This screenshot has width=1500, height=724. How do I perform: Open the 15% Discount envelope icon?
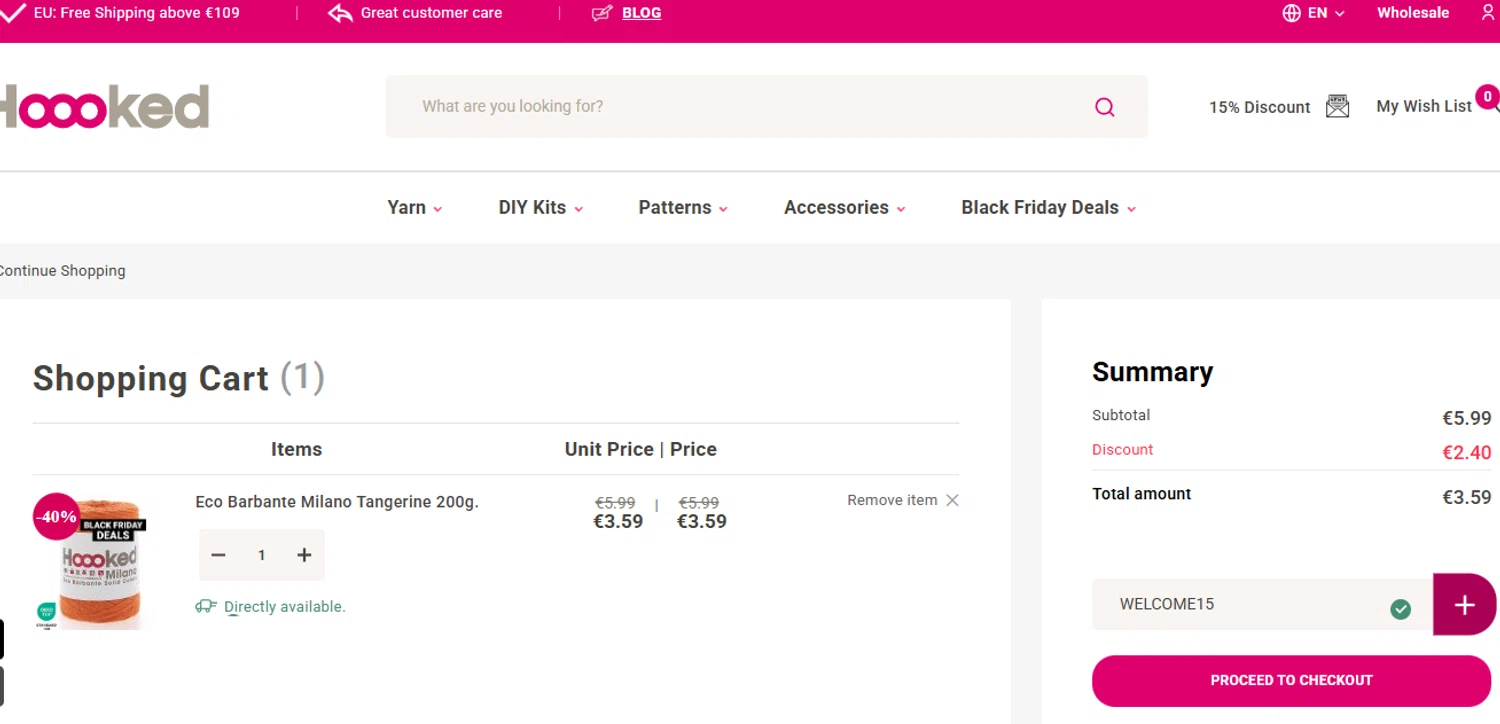pyautogui.click(x=1337, y=106)
